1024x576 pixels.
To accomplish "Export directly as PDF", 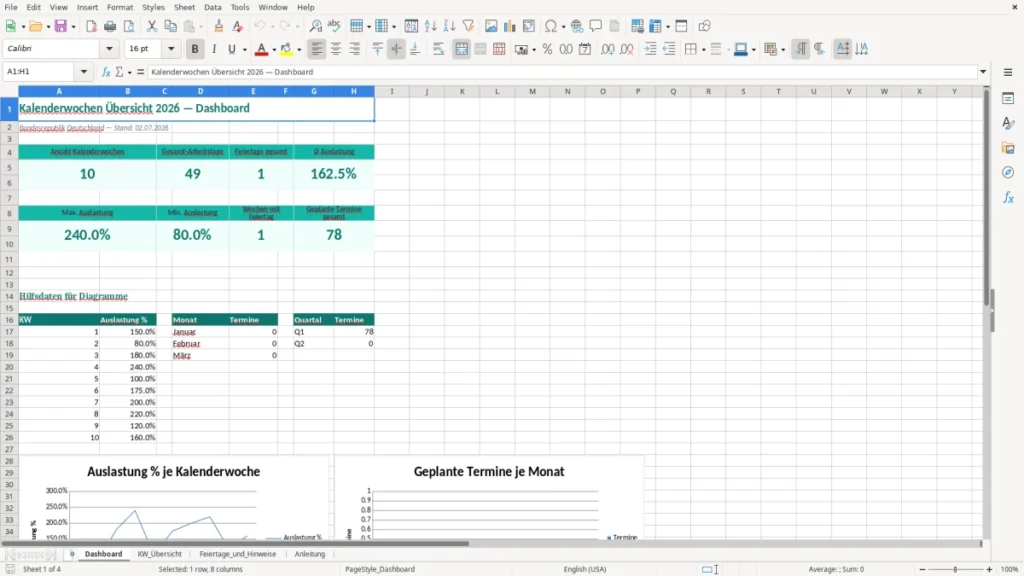I will [91, 26].
